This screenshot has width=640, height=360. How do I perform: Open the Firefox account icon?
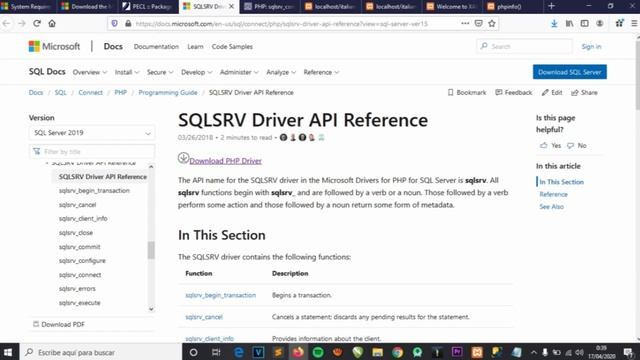click(600, 24)
